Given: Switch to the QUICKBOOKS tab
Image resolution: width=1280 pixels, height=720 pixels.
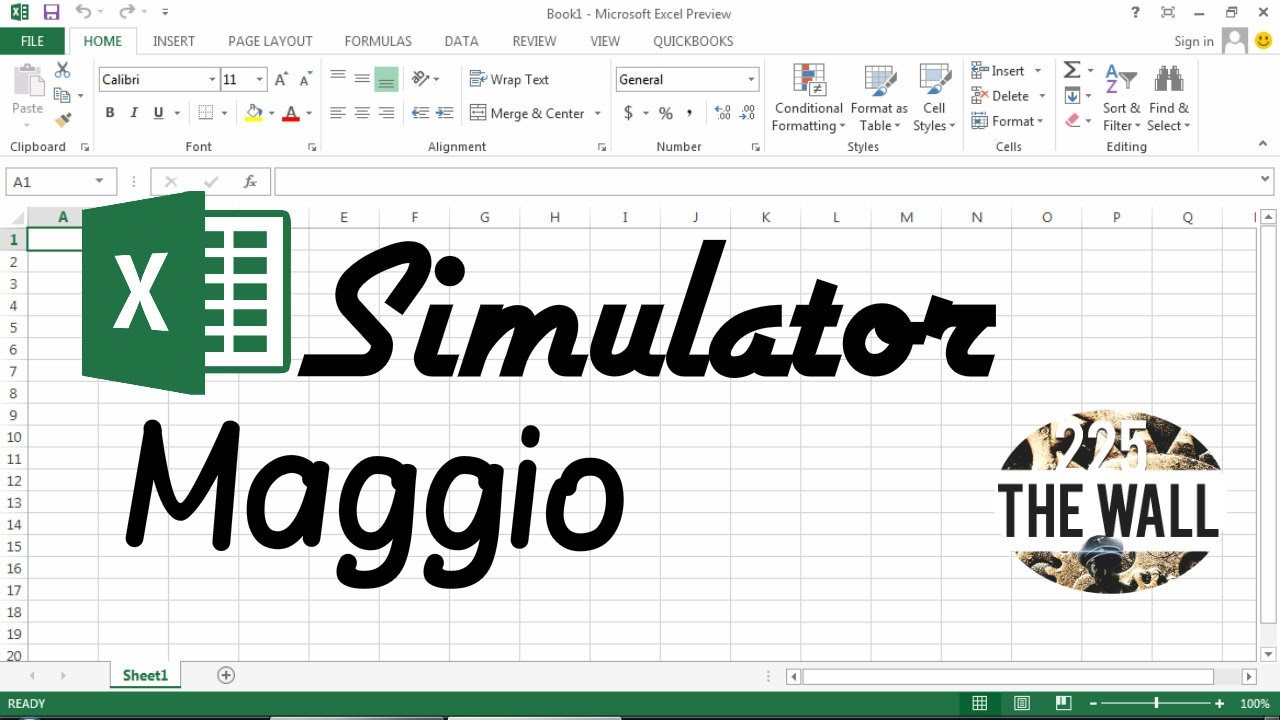Looking at the screenshot, I should tap(693, 41).
